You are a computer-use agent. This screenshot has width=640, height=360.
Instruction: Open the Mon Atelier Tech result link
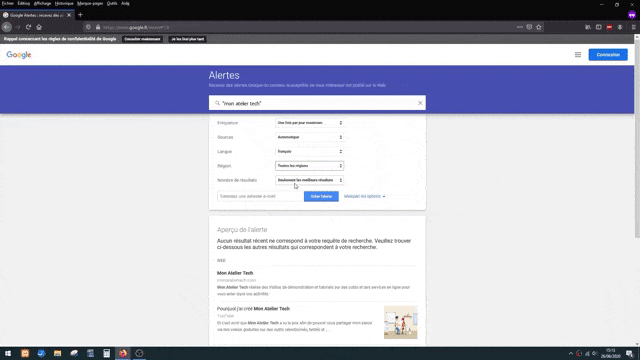click(235, 273)
